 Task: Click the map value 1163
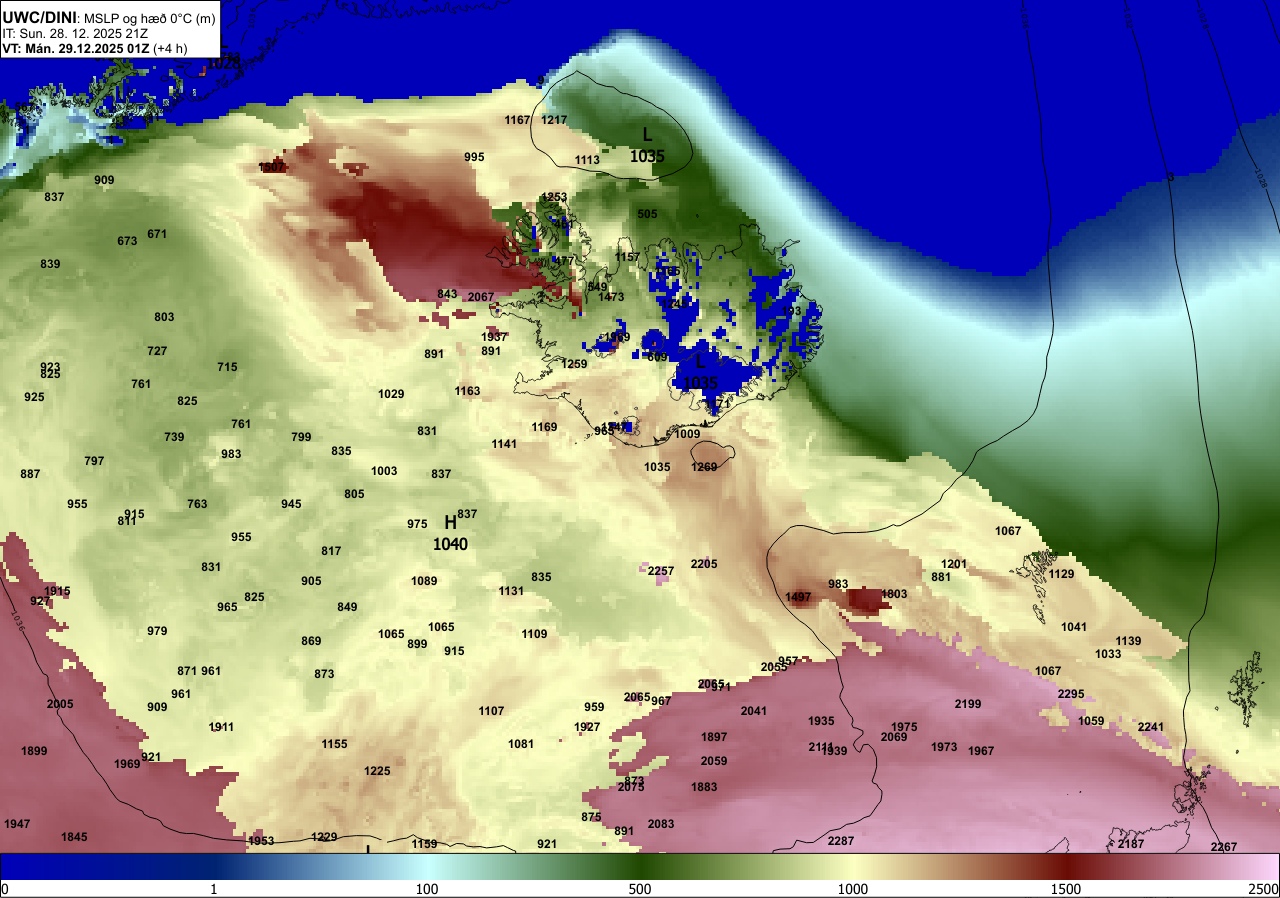click(467, 391)
